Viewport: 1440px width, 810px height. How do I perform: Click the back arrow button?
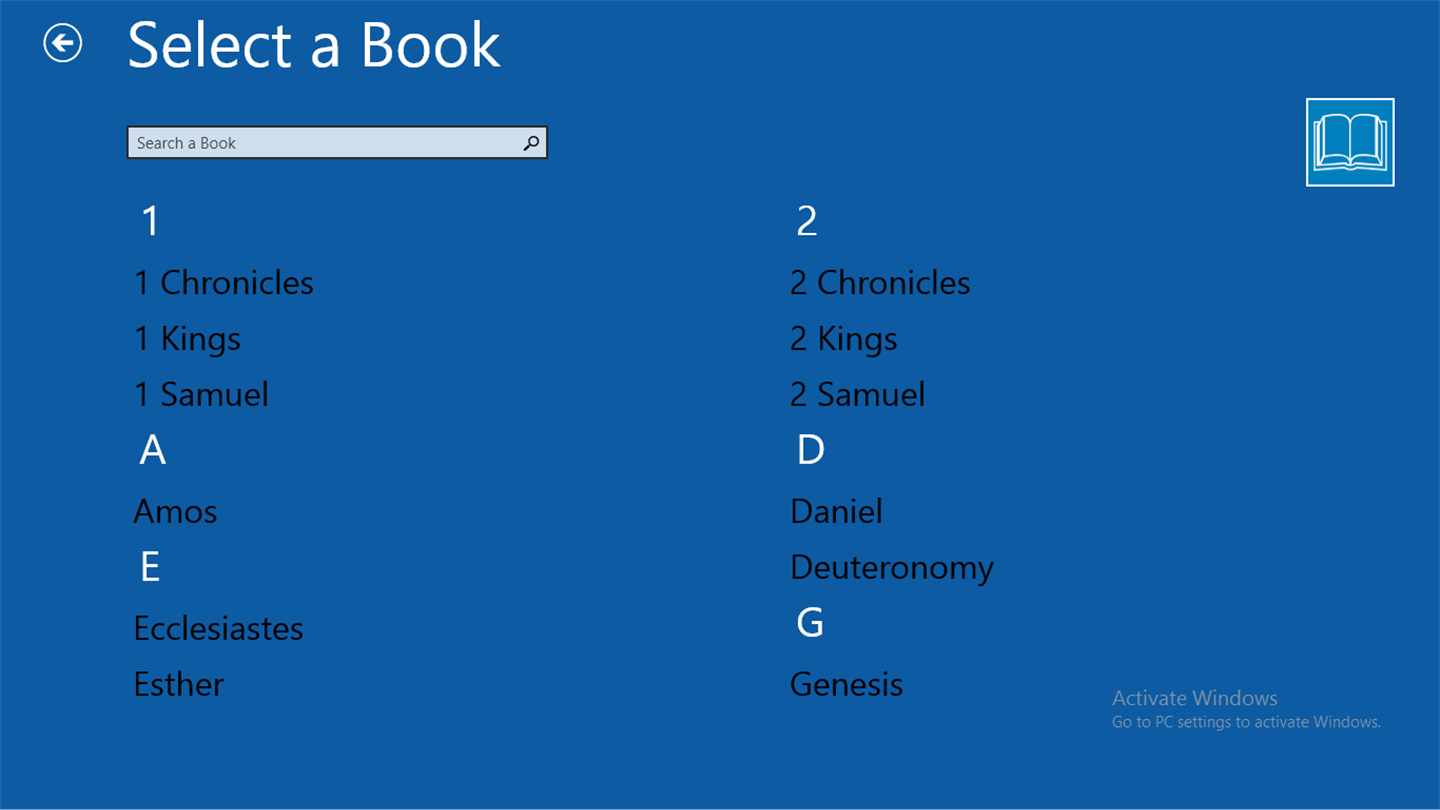point(63,43)
